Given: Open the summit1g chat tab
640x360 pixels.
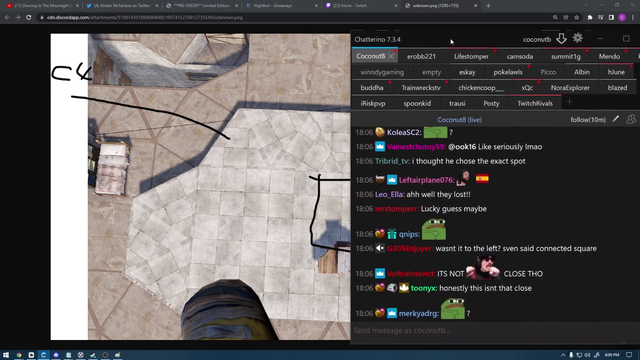Looking at the screenshot, I should click(x=566, y=56).
